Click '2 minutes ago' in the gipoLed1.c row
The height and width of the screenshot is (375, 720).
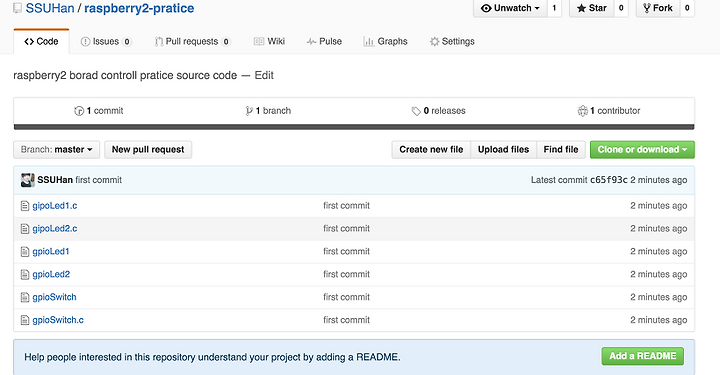coord(658,206)
